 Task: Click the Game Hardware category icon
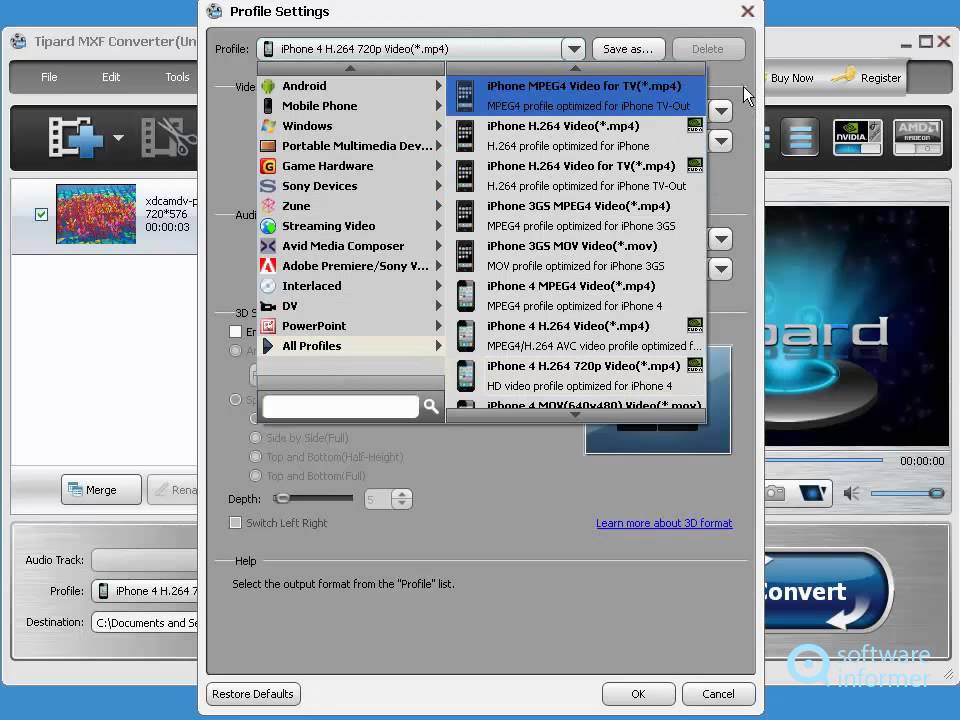268,166
